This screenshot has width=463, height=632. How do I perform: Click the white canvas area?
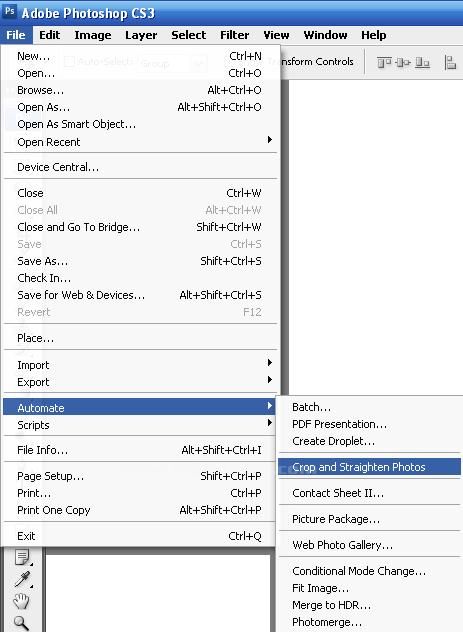(x=376, y=236)
